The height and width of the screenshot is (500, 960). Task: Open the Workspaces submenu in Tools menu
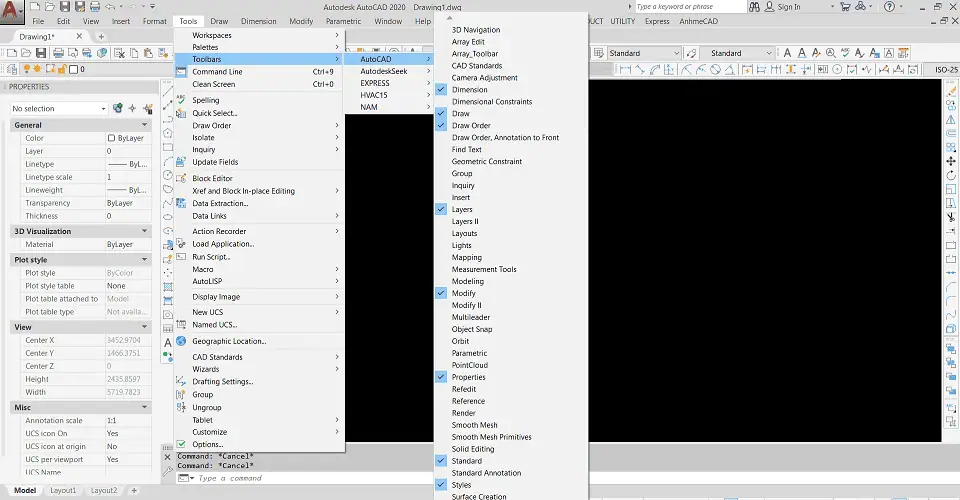click(x=260, y=35)
